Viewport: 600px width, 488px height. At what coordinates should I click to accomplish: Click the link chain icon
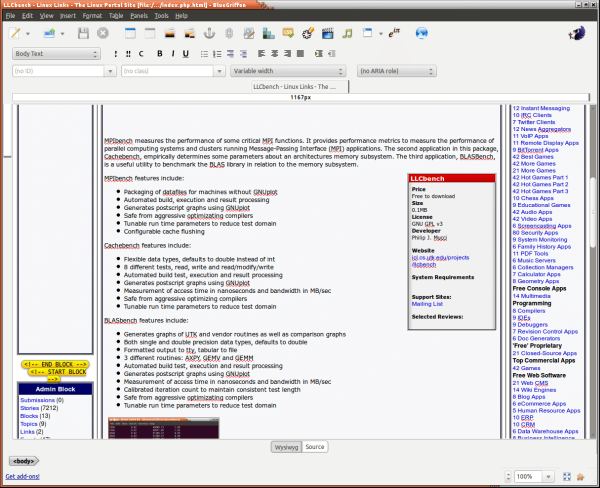[x=229, y=33]
